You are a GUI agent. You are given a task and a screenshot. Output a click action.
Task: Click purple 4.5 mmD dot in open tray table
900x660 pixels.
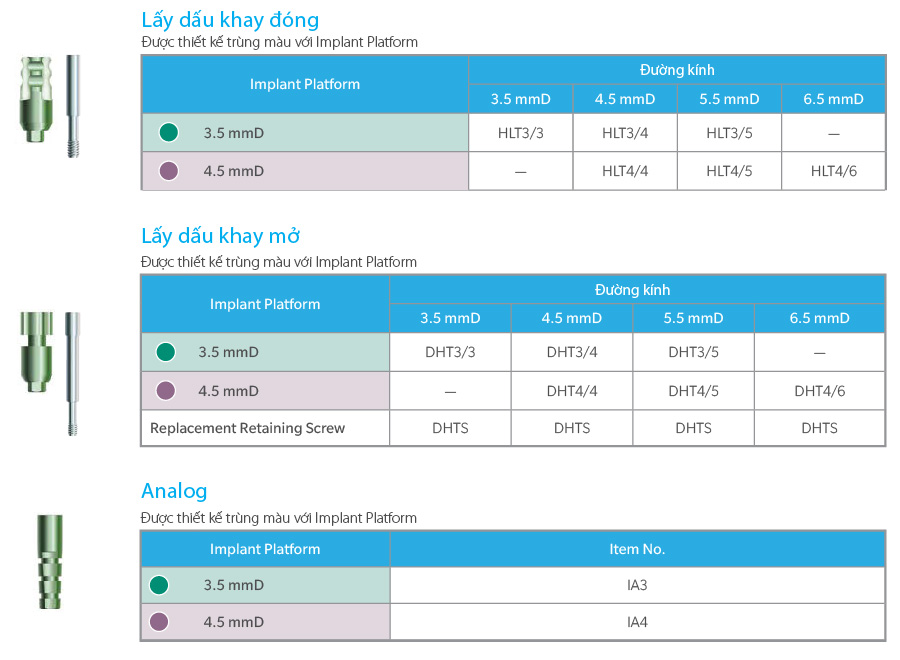(166, 391)
